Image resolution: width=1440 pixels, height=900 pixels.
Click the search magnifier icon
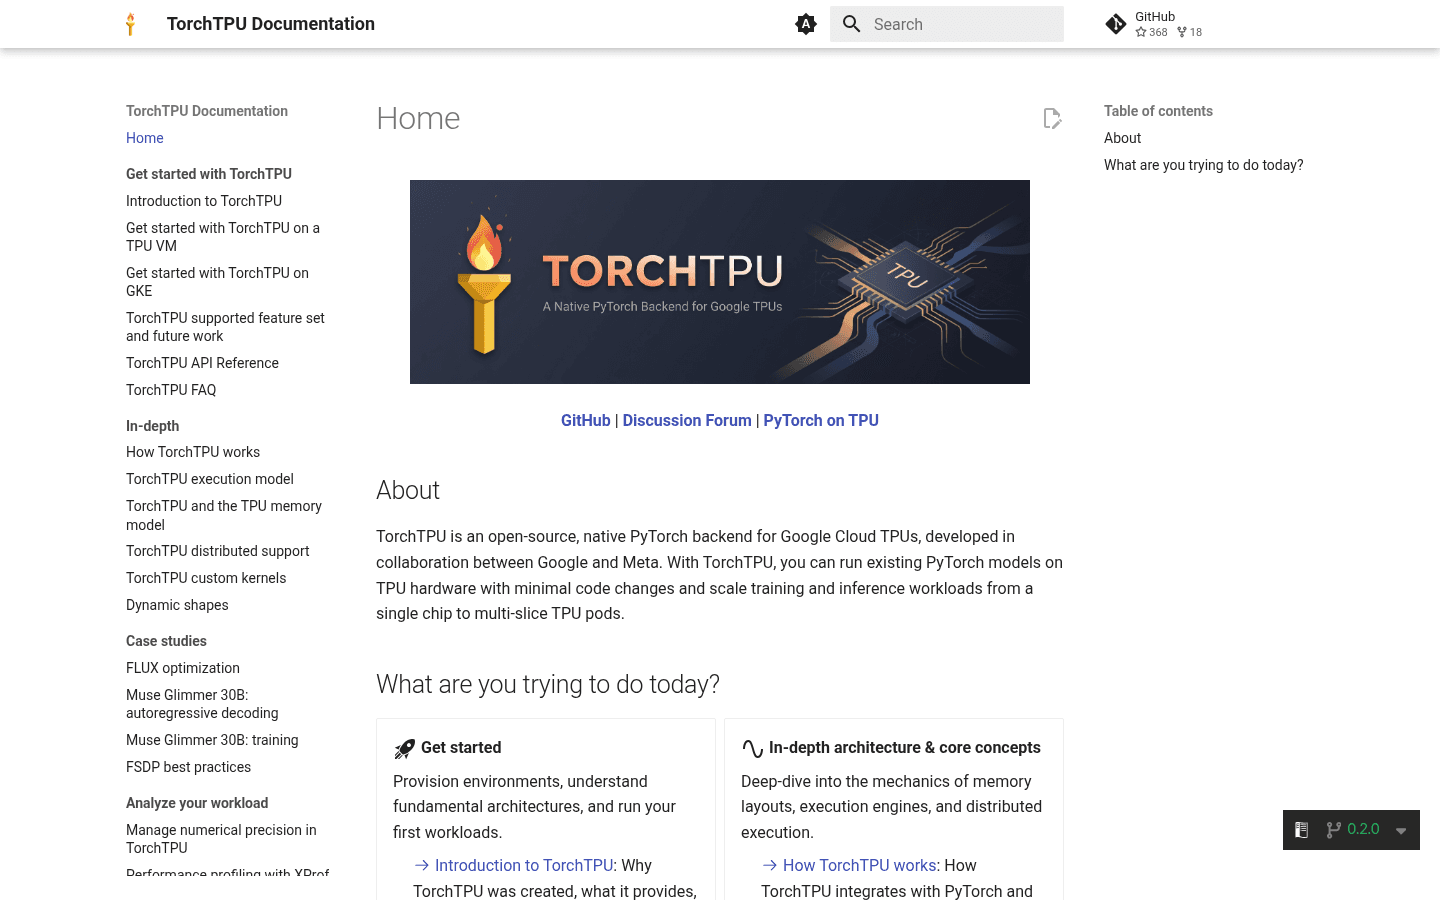(x=852, y=24)
